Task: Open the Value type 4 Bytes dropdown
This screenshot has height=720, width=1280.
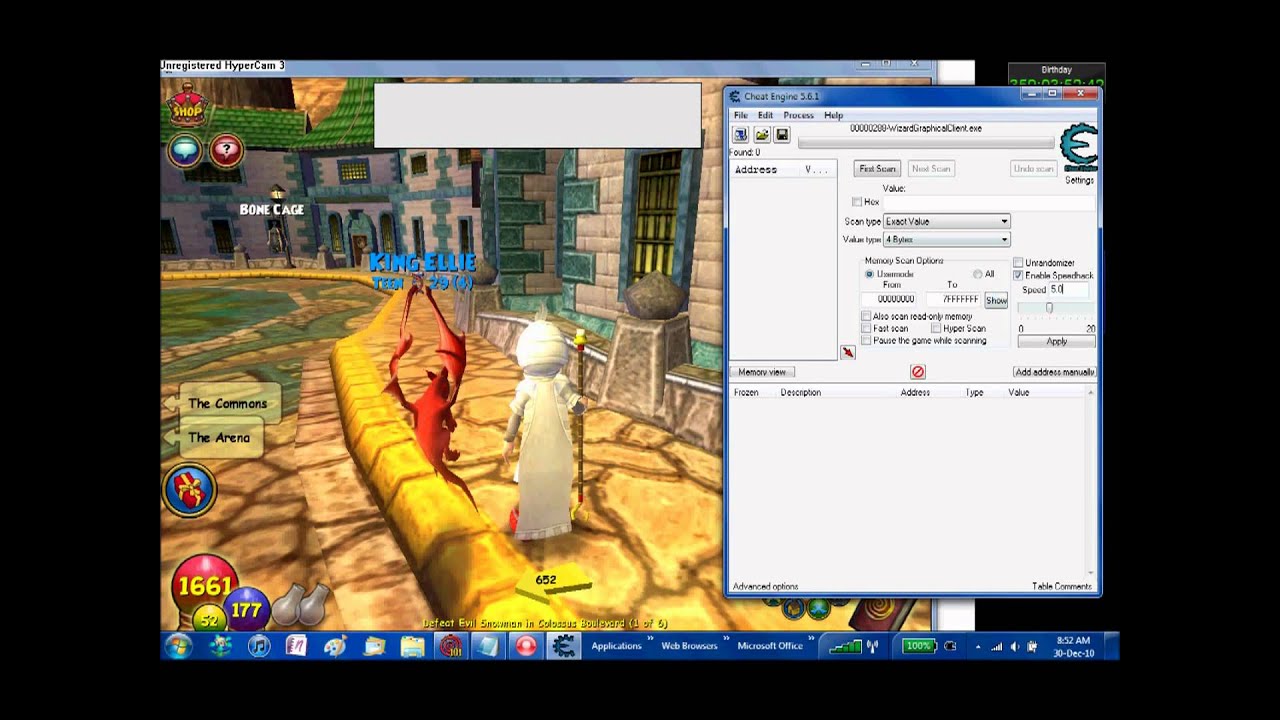Action: click(946, 239)
